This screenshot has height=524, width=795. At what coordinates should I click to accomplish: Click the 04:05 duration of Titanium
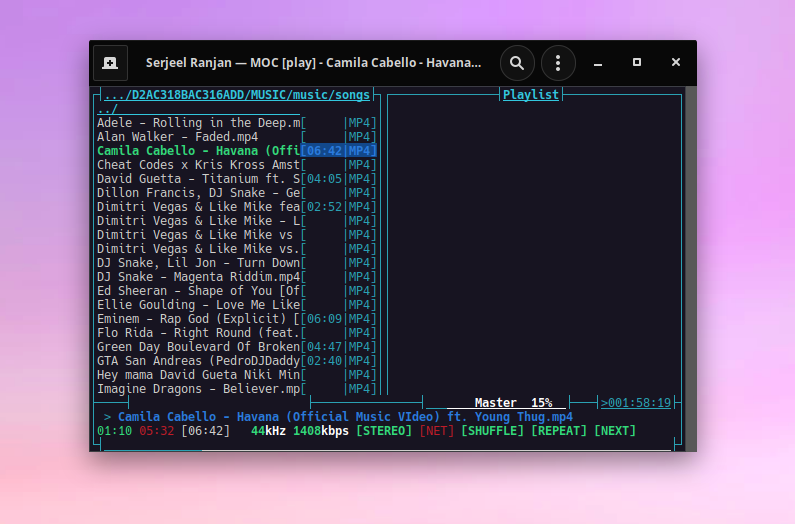(x=324, y=179)
